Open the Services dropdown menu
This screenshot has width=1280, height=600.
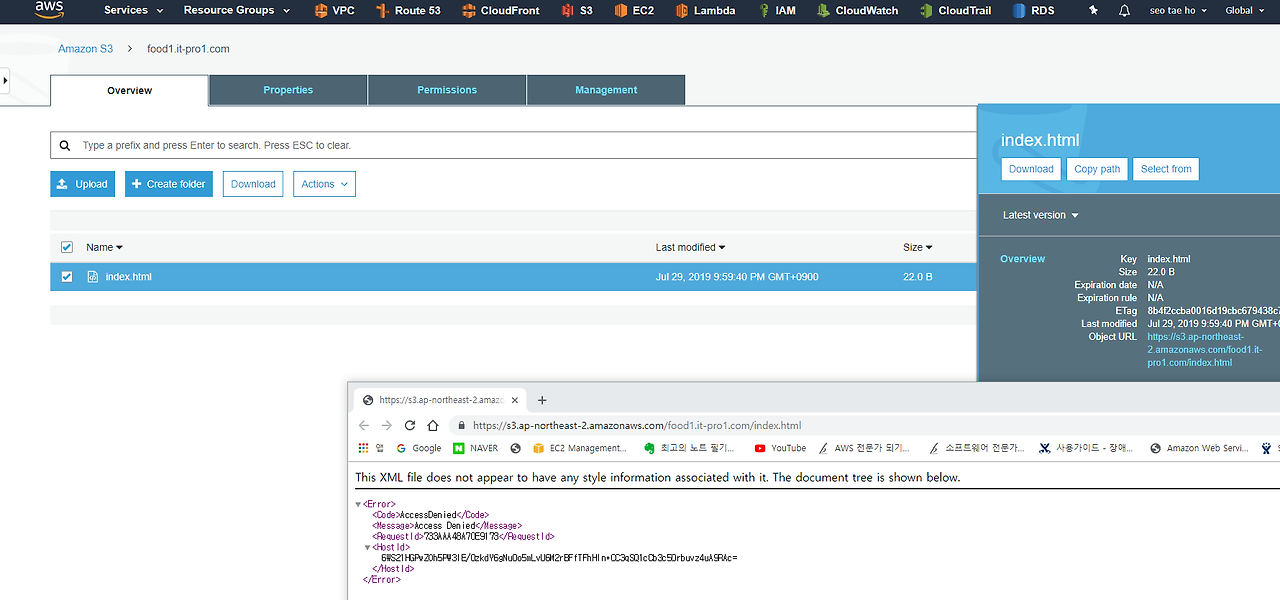pyautogui.click(x=132, y=10)
